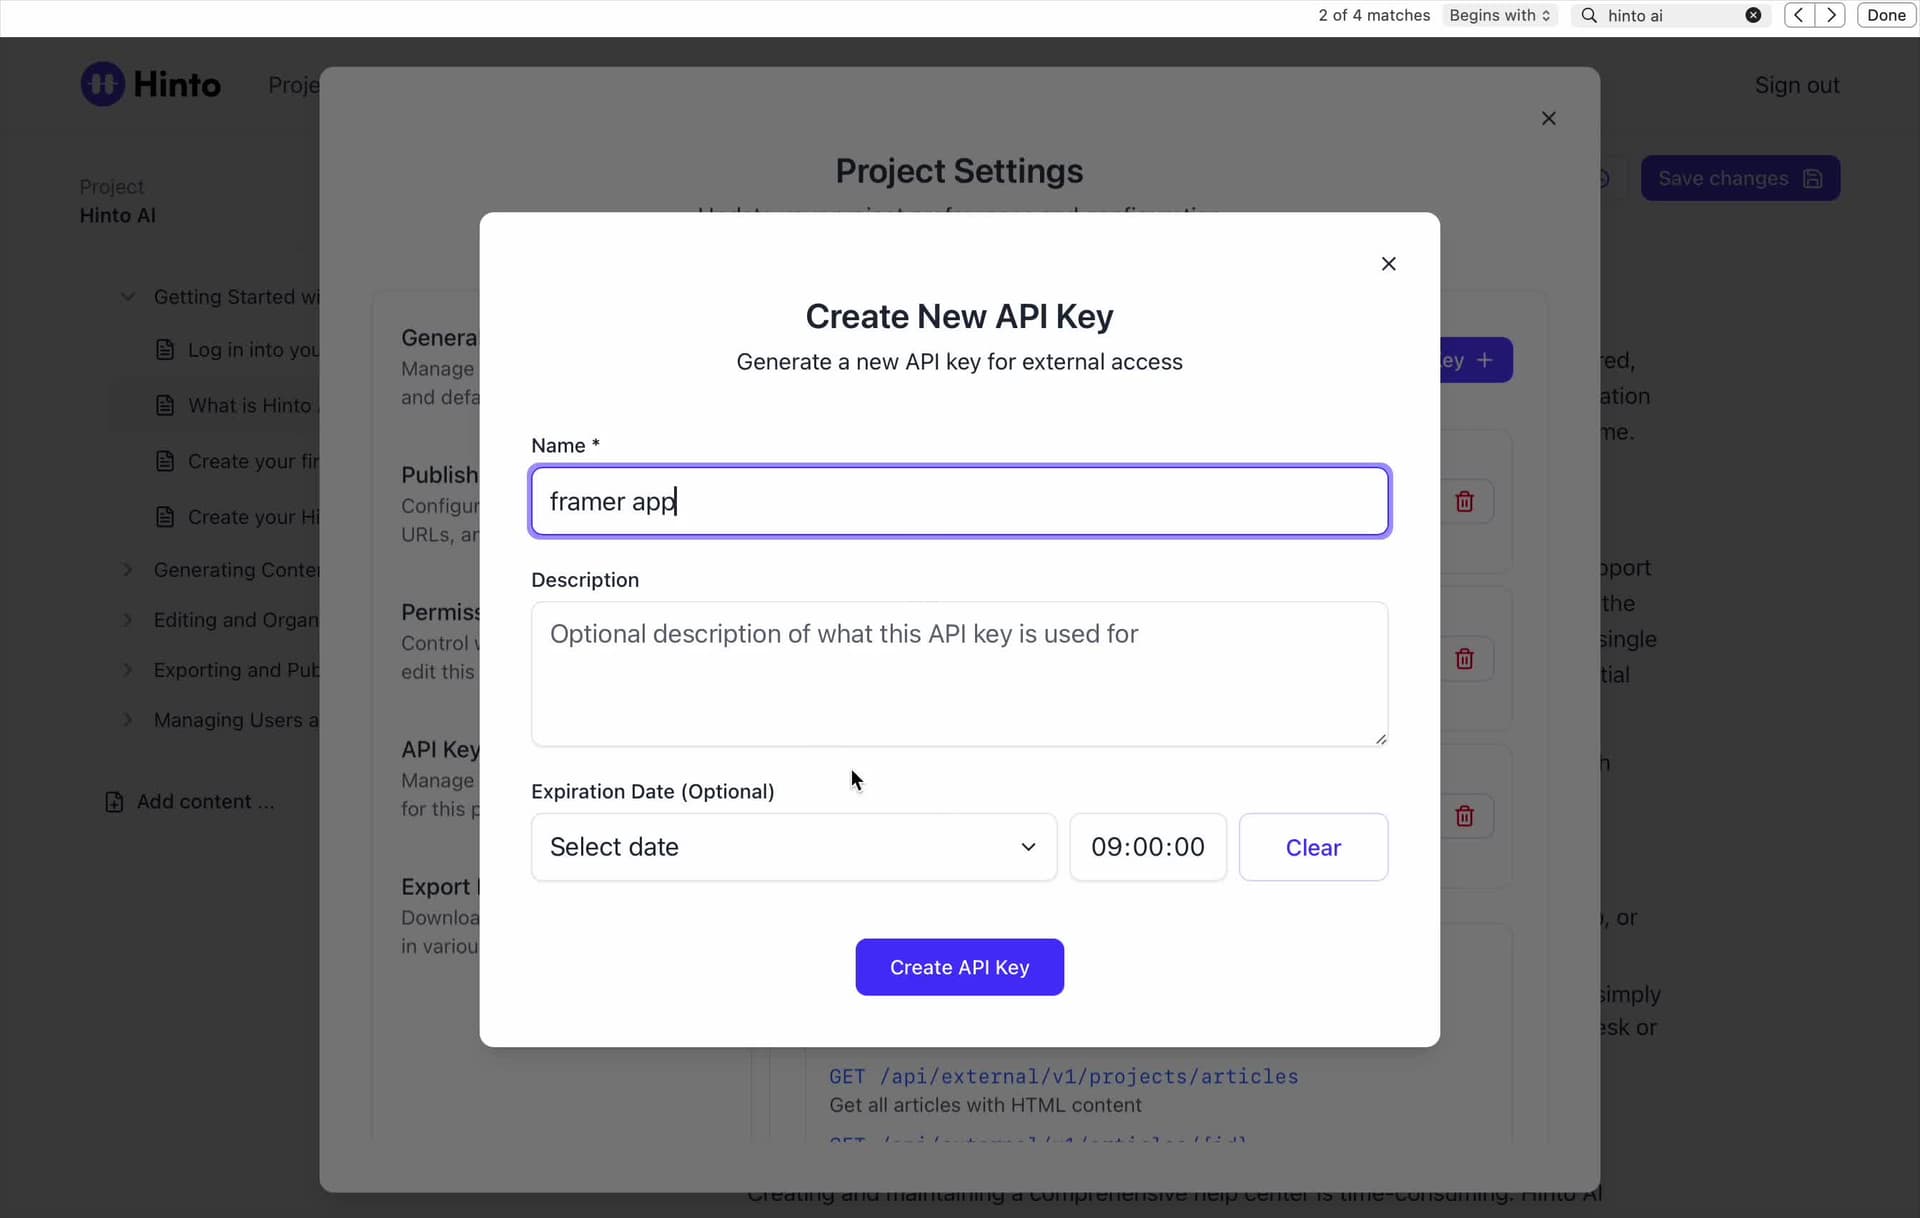The width and height of the screenshot is (1920, 1218).
Task: Delete the first API key with trash icon
Action: [1464, 502]
